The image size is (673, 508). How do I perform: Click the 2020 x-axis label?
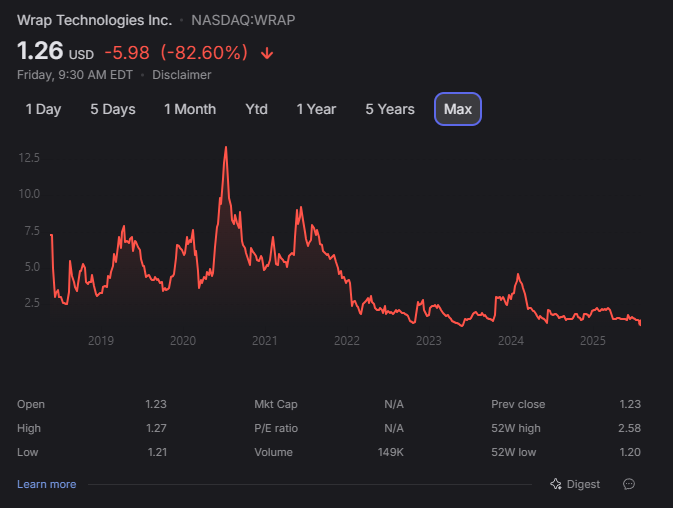(x=183, y=341)
